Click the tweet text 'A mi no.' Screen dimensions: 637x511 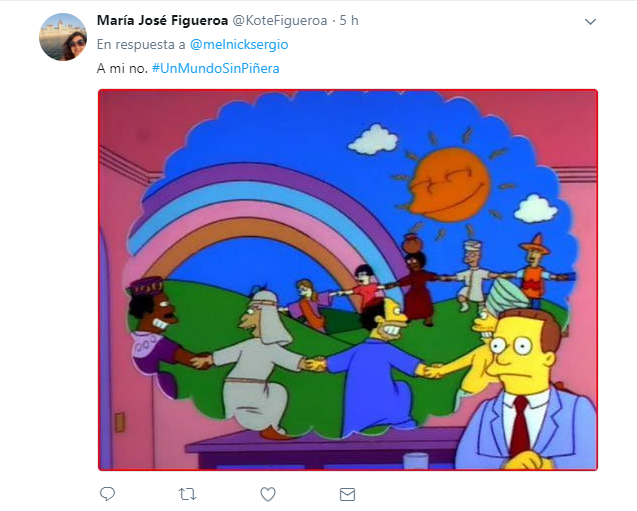point(122,68)
